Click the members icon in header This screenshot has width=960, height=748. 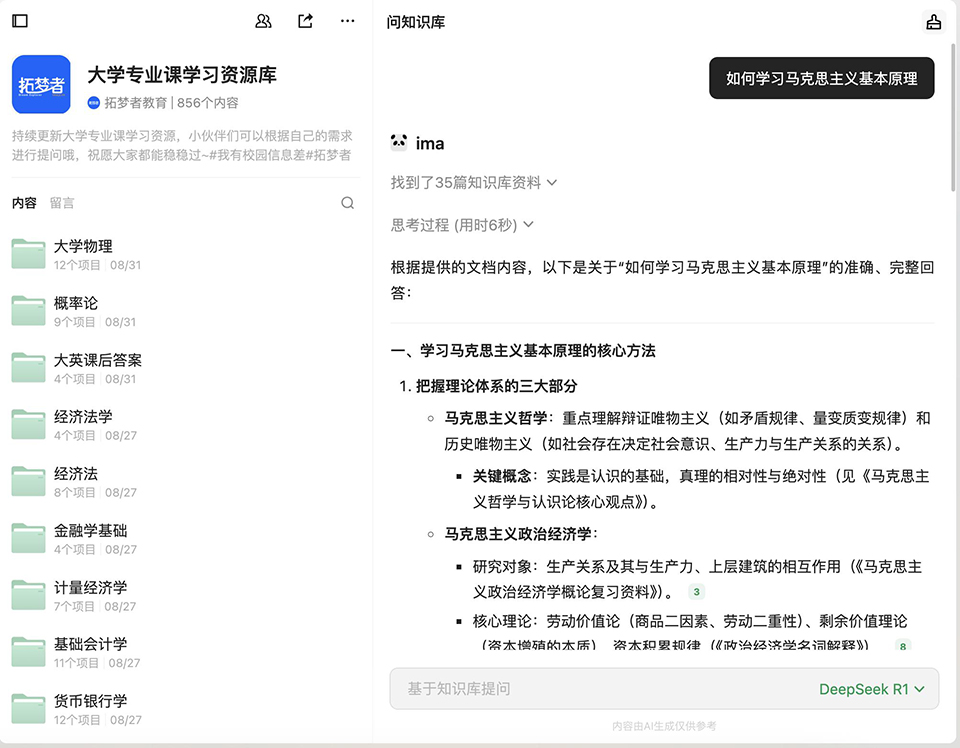click(x=263, y=21)
